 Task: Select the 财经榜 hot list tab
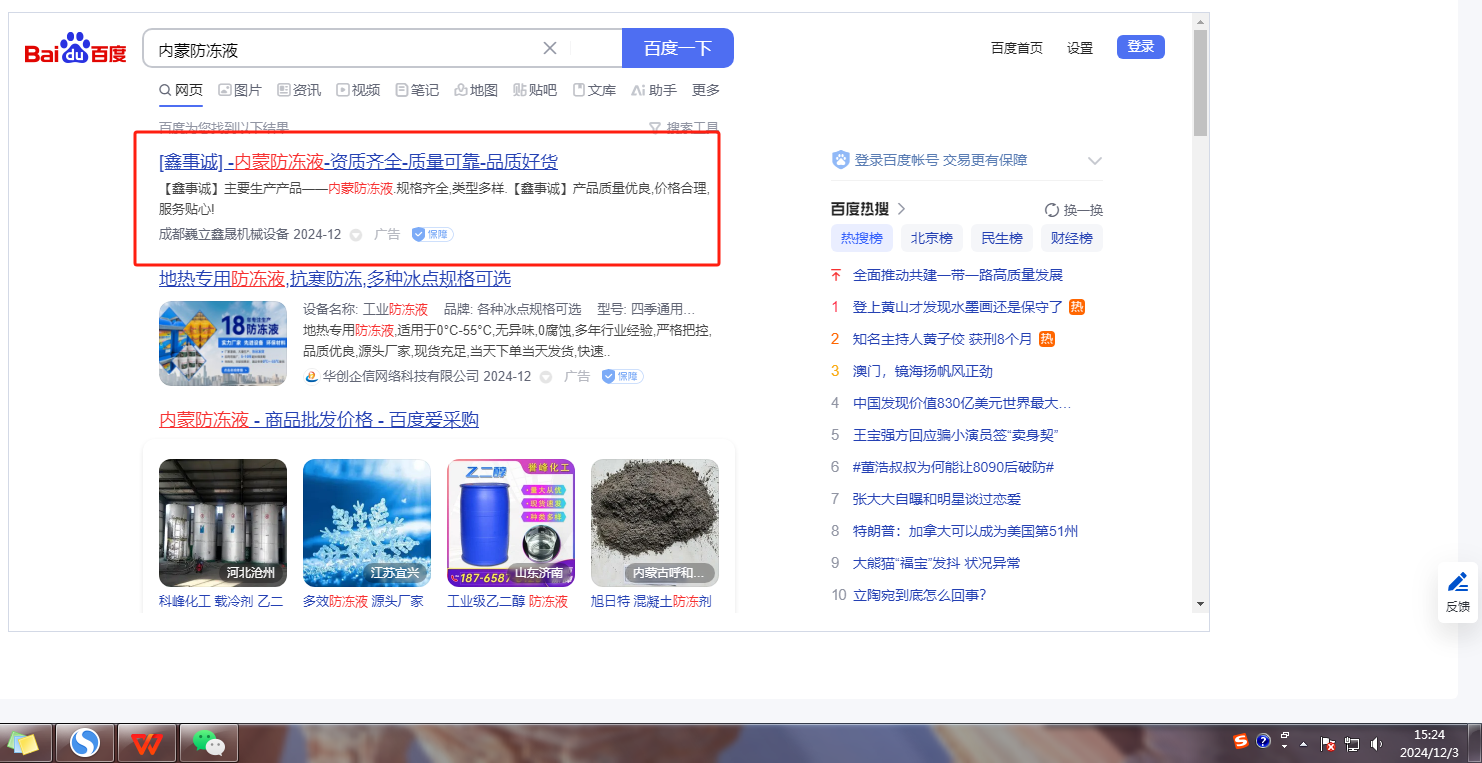click(x=1072, y=238)
